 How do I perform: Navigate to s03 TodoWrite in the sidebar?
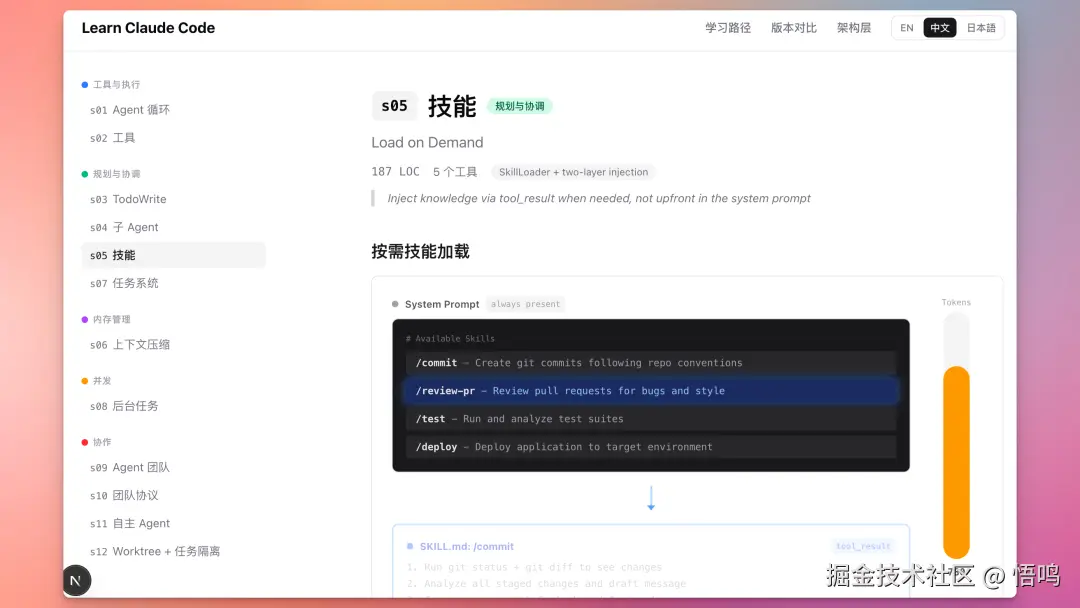130,199
